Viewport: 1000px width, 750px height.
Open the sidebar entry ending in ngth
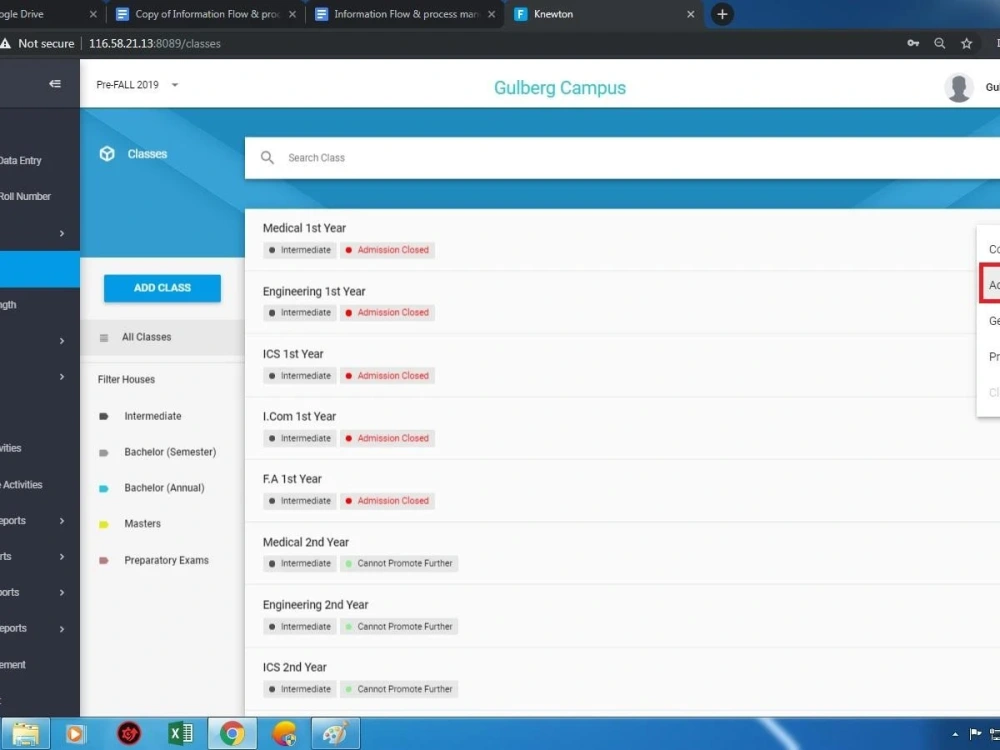[8, 304]
